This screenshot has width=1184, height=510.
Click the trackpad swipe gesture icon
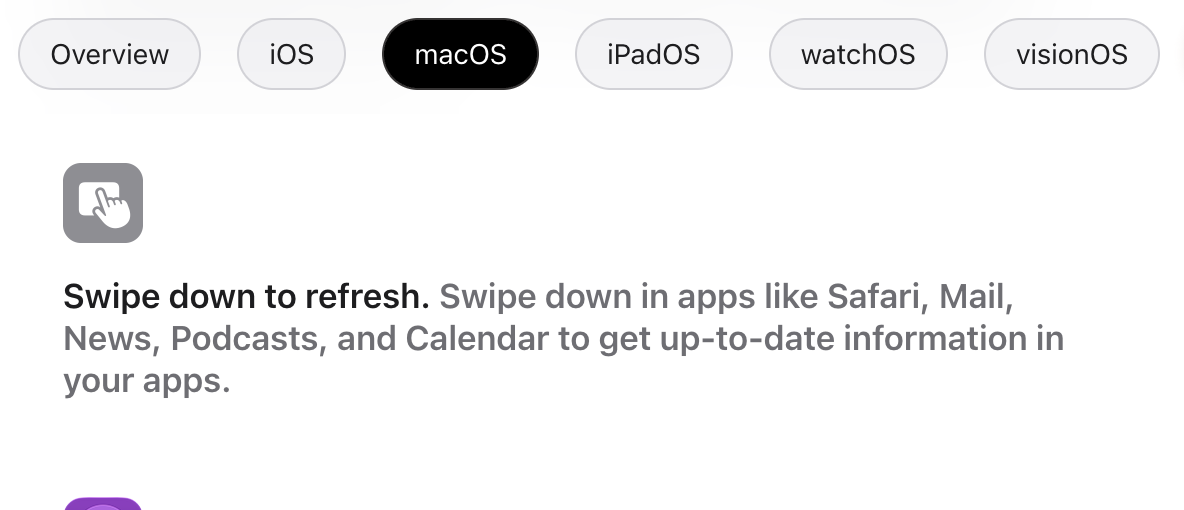[x=103, y=202]
